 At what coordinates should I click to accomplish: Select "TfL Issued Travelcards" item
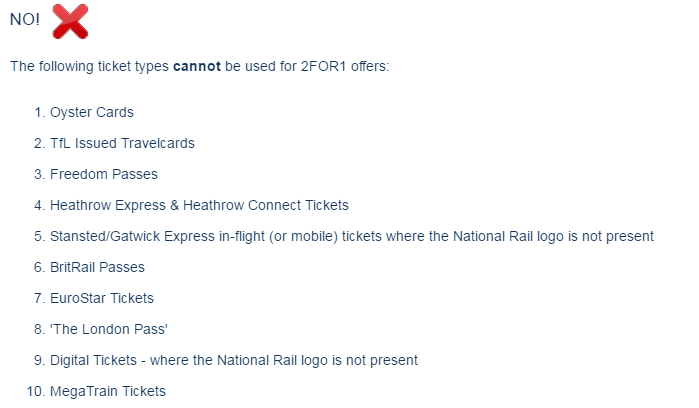point(122,143)
